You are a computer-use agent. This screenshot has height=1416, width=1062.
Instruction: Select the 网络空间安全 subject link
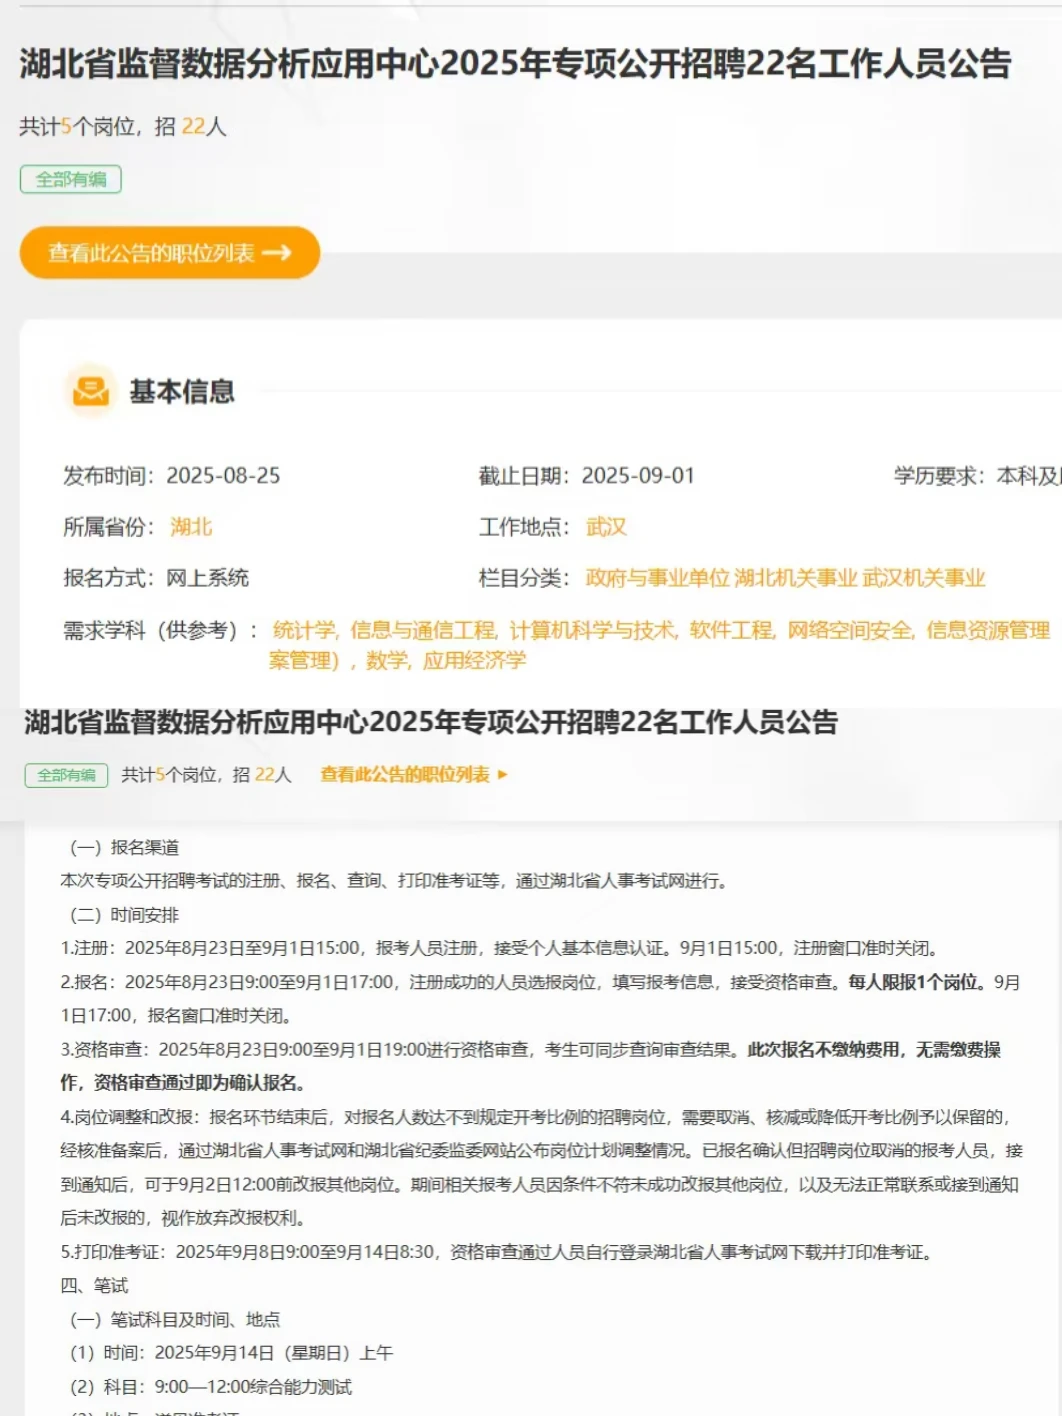point(851,630)
